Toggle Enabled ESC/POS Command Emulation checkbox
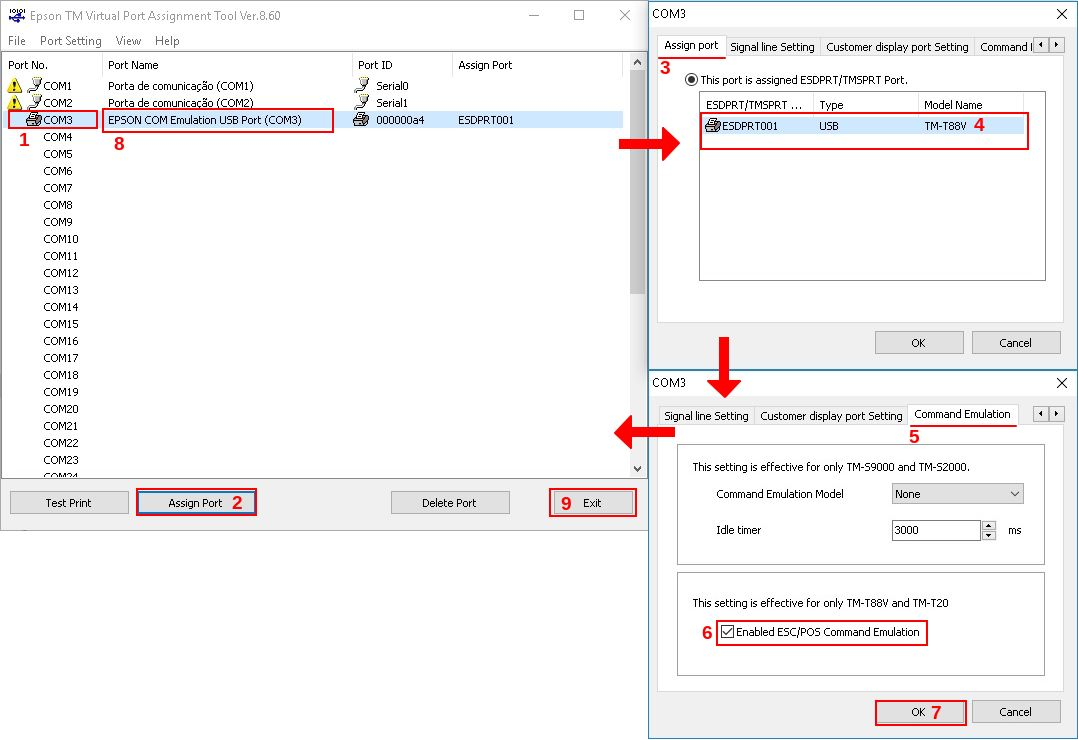1078x740 pixels. click(x=727, y=631)
